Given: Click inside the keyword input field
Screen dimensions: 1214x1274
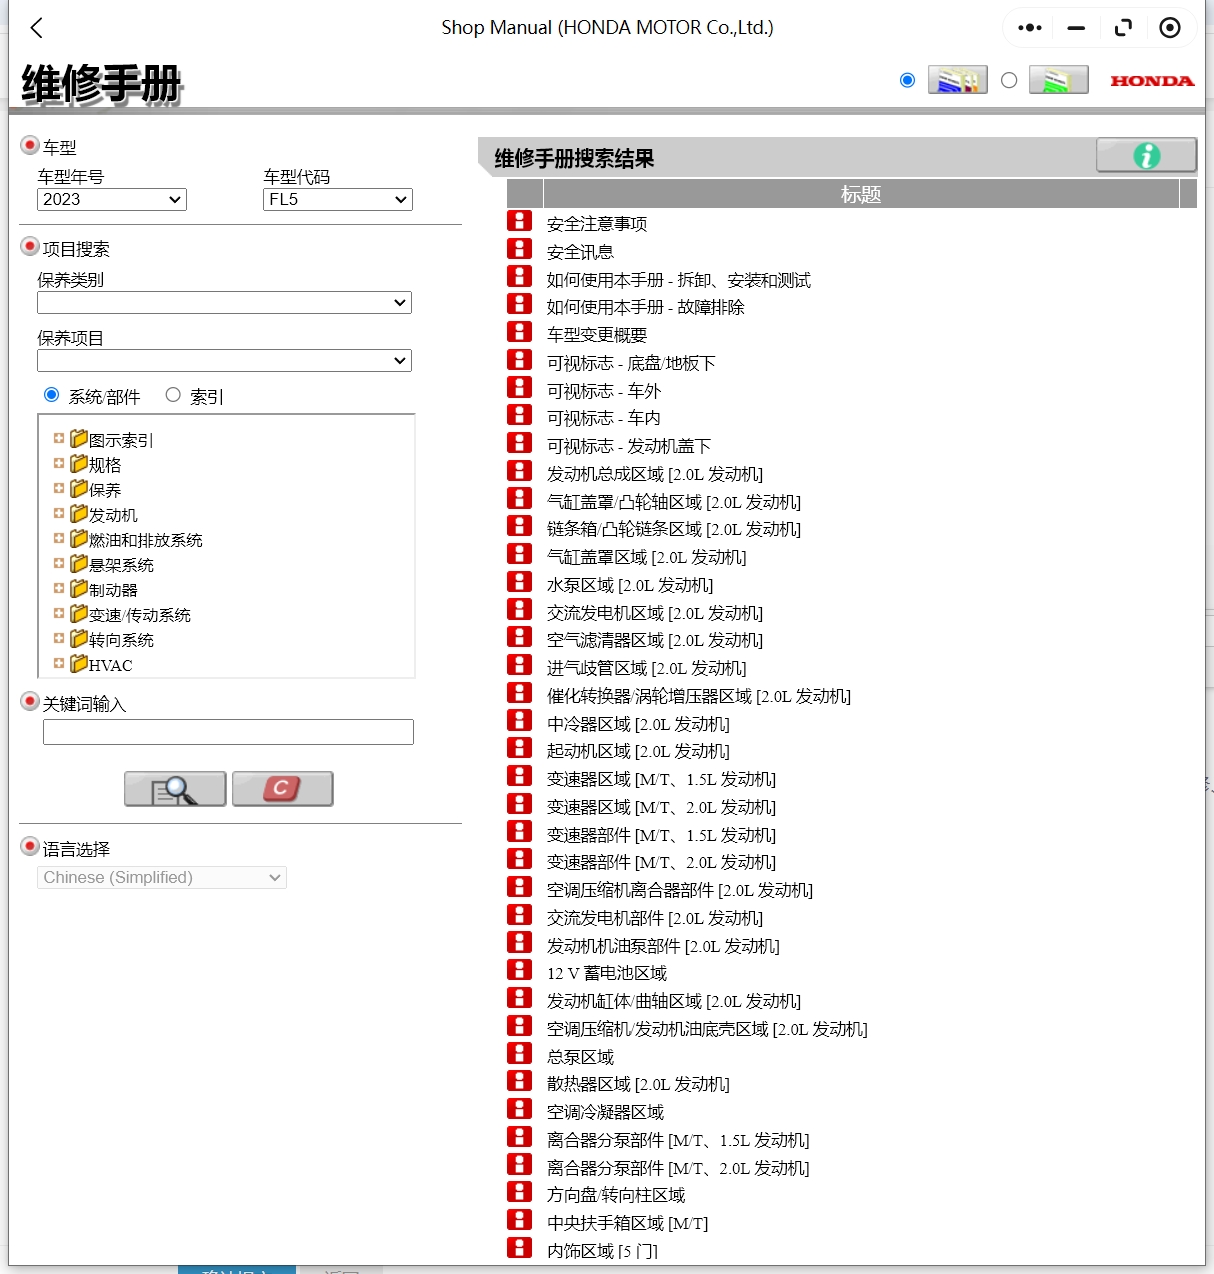Looking at the screenshot, I should 228,732.
